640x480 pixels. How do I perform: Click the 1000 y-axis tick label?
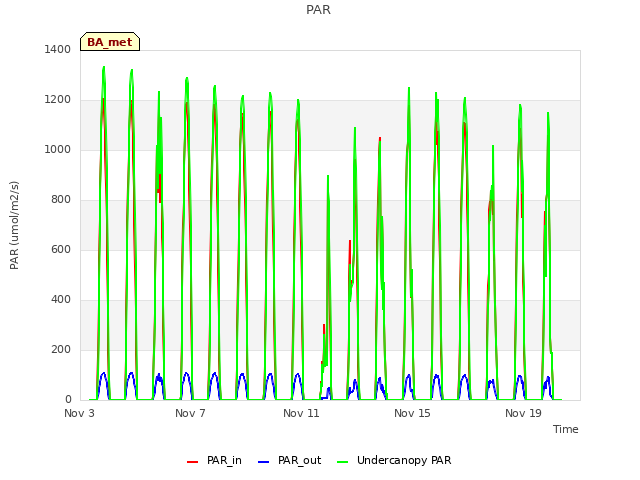click(58, 149)
